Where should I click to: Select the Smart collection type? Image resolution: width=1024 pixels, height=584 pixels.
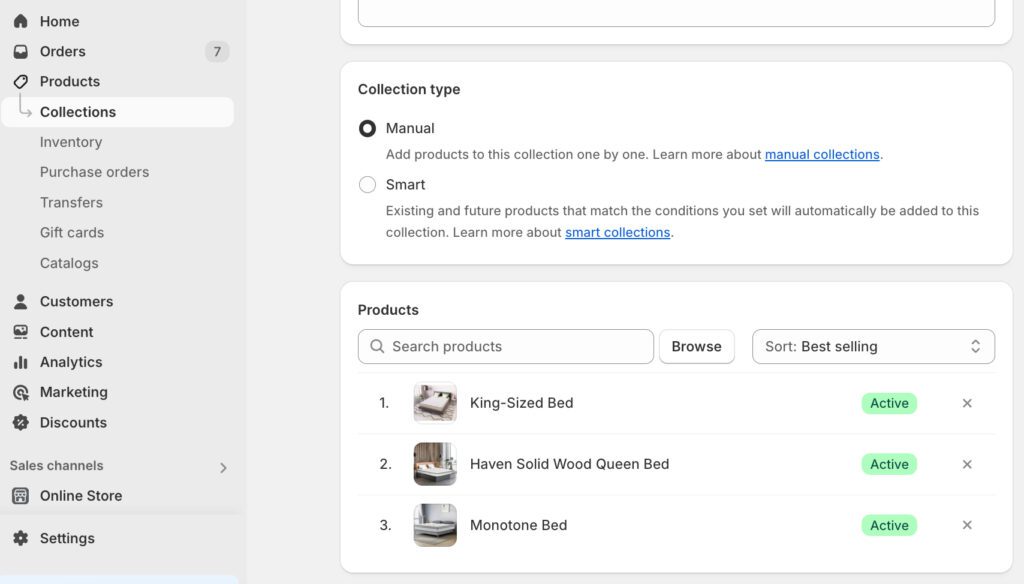click(x=368, y=185)
